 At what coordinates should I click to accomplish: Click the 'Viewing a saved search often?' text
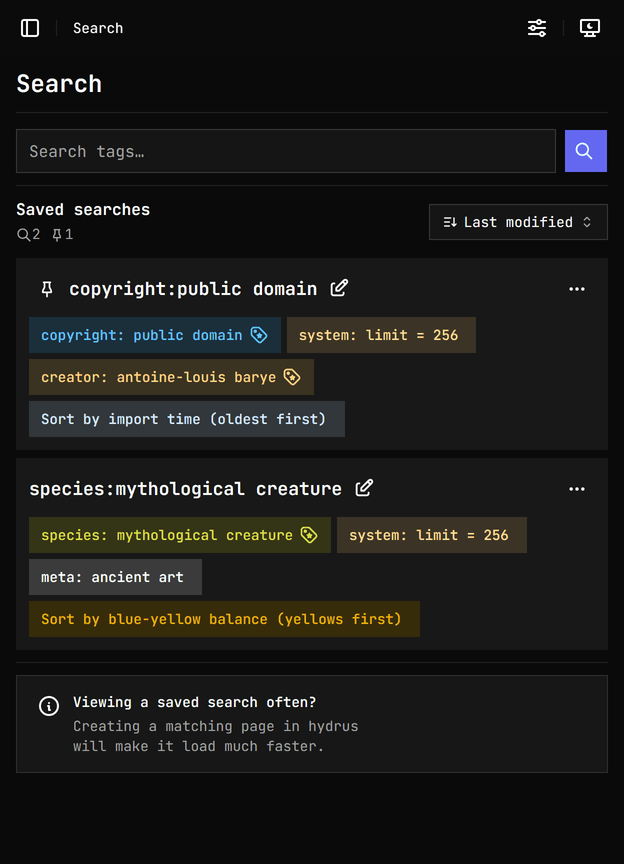195,702
